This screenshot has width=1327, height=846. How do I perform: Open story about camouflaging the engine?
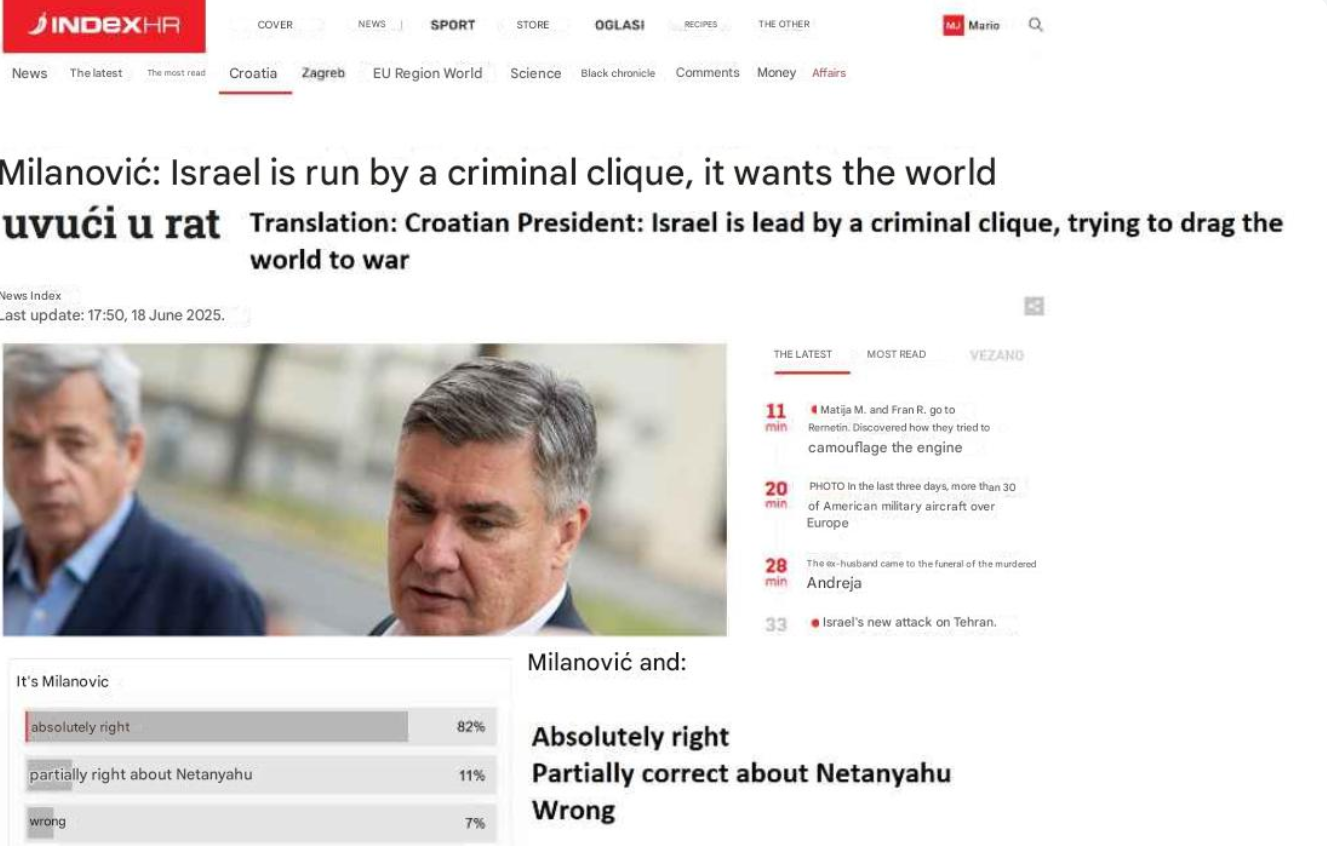coord(898,428)
